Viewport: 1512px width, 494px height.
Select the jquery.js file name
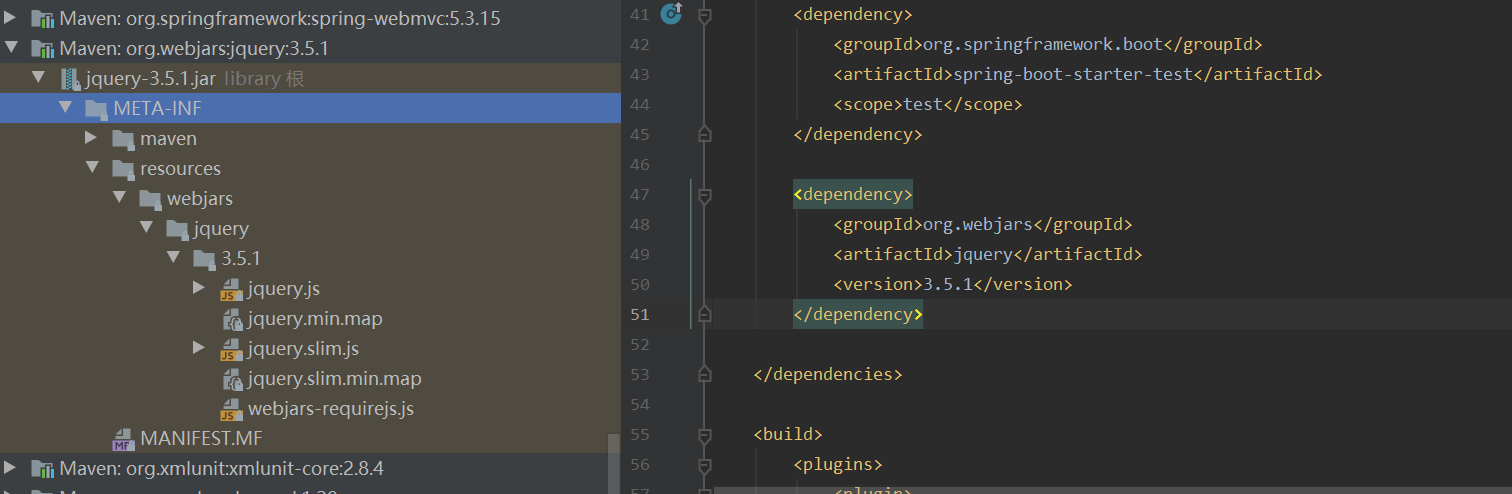[x=284, y=288]
